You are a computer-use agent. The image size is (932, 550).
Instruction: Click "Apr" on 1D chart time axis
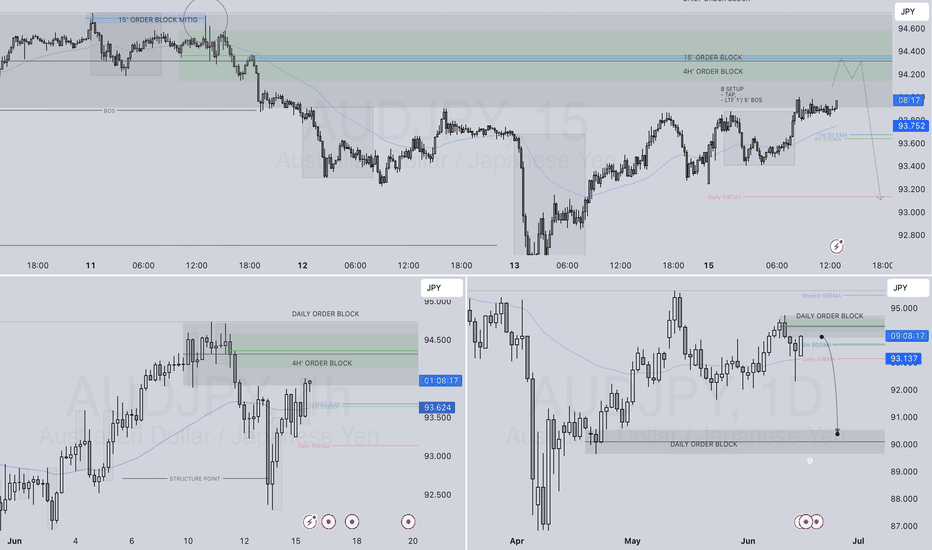[x=517, y=540]
